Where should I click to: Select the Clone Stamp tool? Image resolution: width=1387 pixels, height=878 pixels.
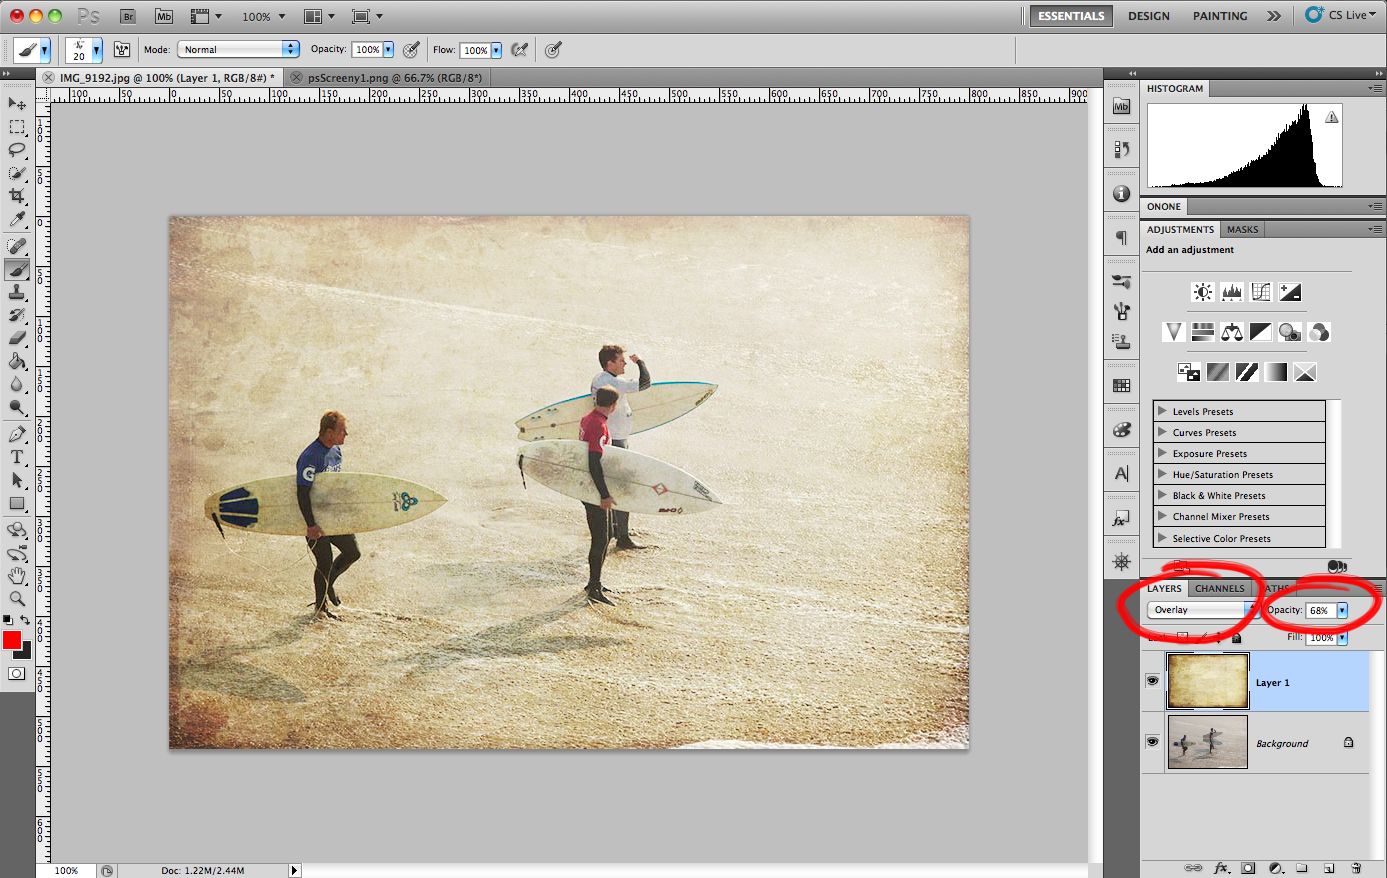coord(17,293)
